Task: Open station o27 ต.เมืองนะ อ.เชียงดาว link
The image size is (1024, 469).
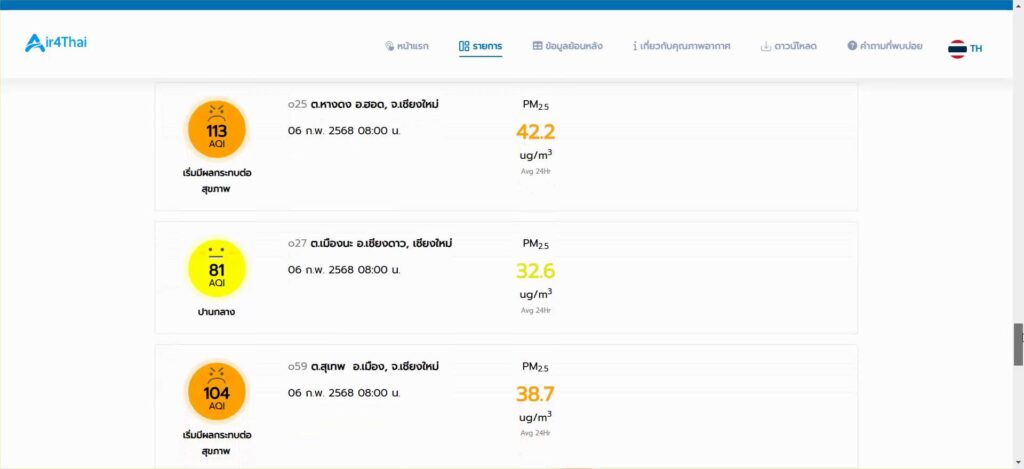Action: click(370, 244)
